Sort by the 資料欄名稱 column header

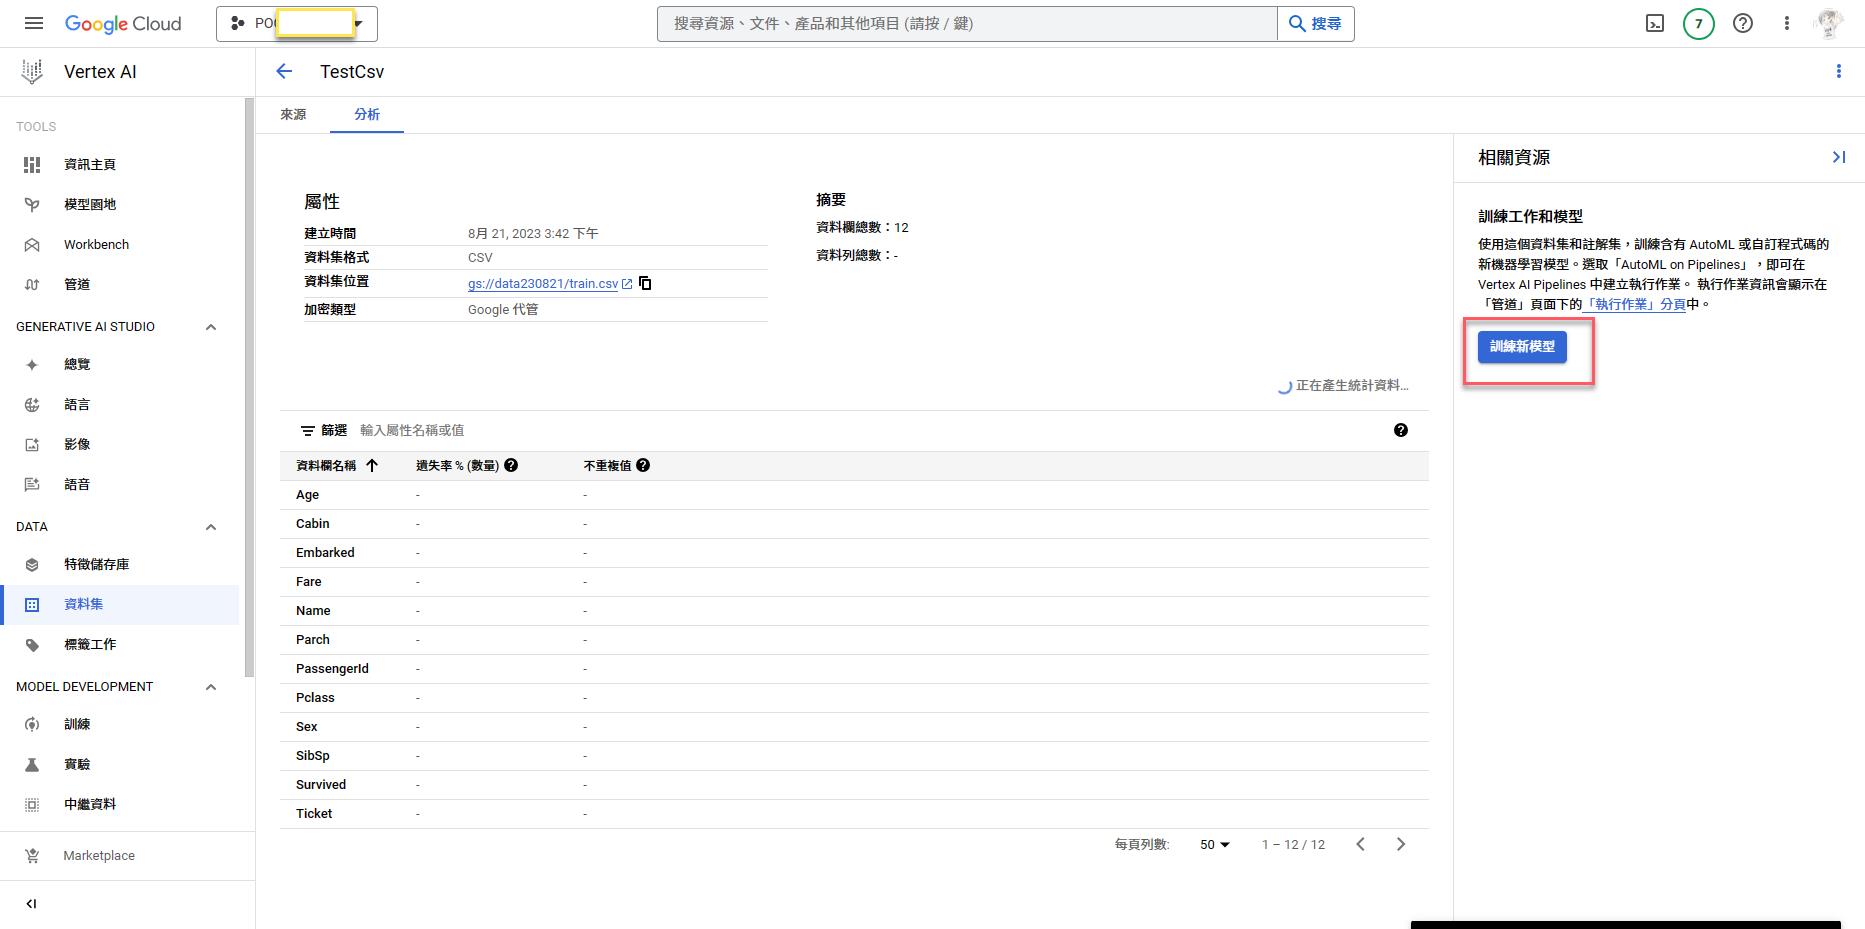327,465
